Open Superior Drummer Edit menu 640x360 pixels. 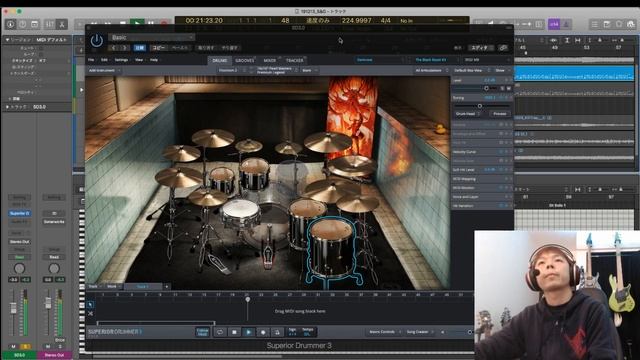click(x=104, y=60)
